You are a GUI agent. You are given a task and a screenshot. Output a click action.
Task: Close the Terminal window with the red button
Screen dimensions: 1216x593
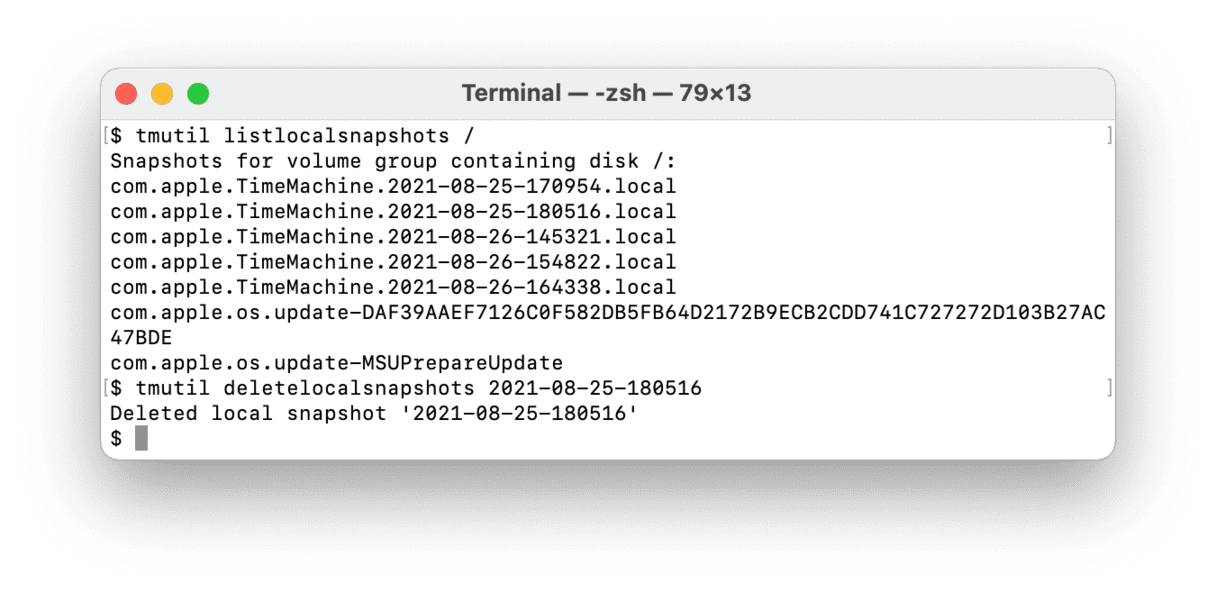click(126, 94)
